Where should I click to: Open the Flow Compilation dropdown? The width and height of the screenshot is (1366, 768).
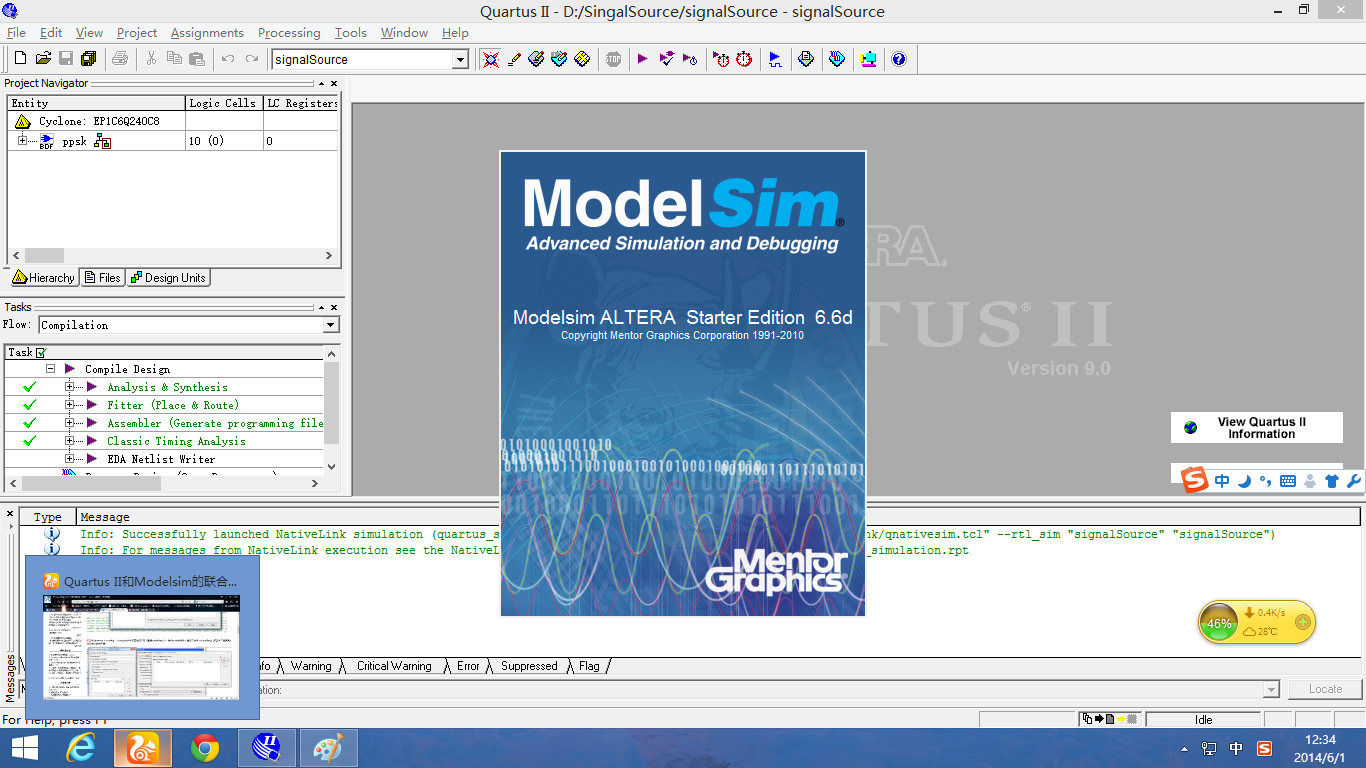pos(331,325)
